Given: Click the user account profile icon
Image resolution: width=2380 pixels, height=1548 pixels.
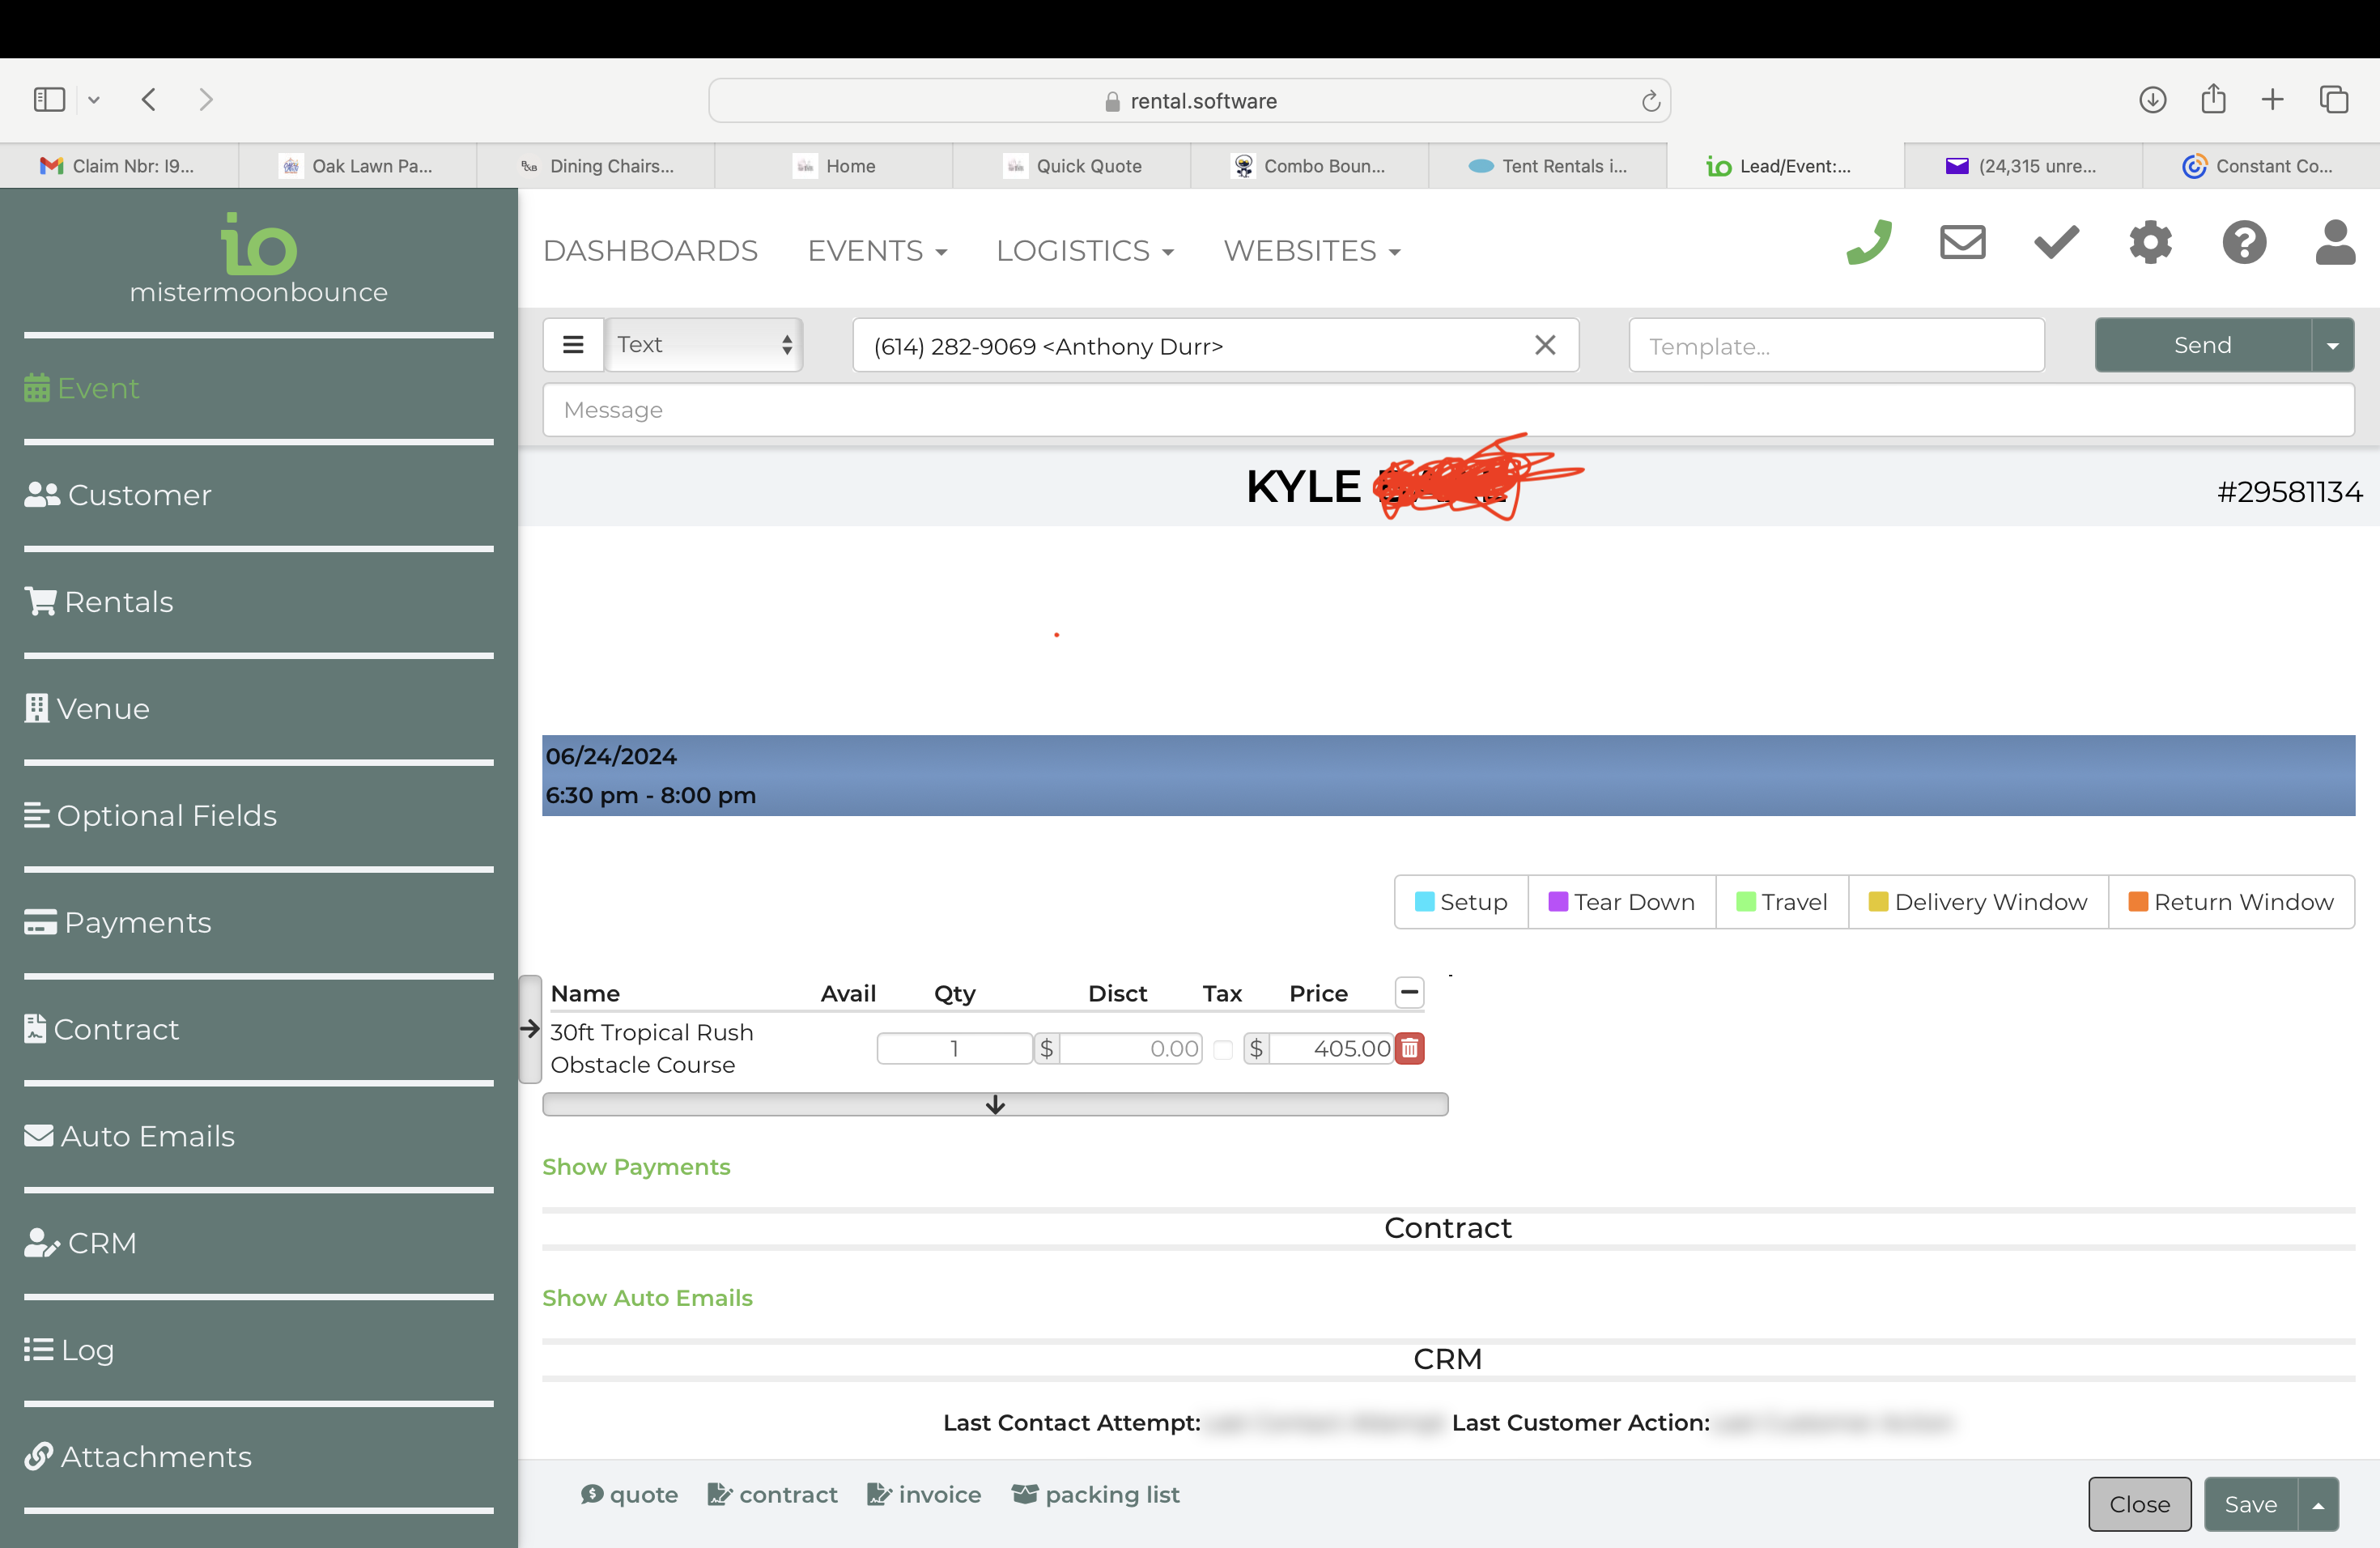Looking at the screenshot, I should [x=2335, y=243].
